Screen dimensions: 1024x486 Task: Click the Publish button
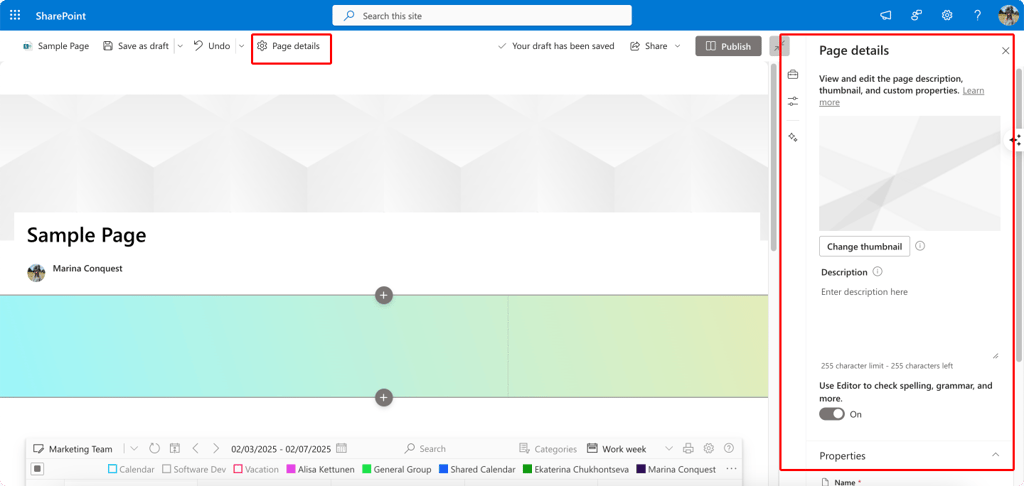(728, 46)
